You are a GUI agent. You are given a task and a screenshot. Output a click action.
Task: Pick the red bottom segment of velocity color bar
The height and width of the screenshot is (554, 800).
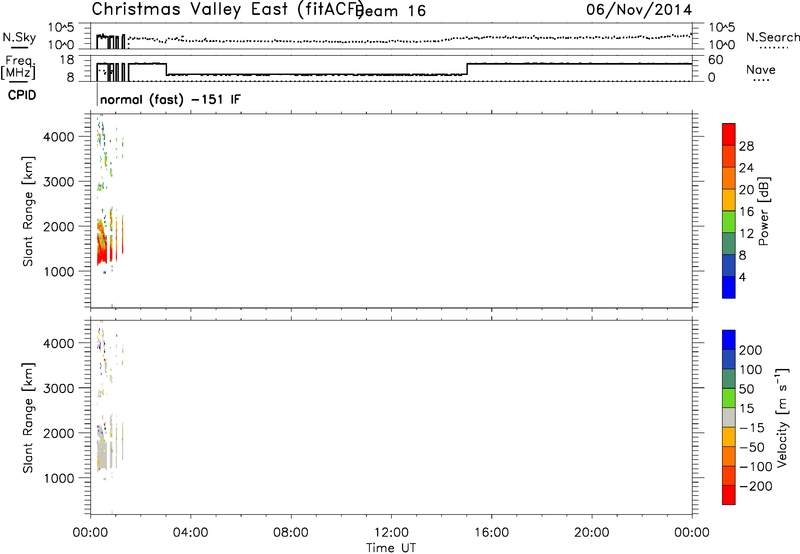pyautogui.click(x=729, y=495)
